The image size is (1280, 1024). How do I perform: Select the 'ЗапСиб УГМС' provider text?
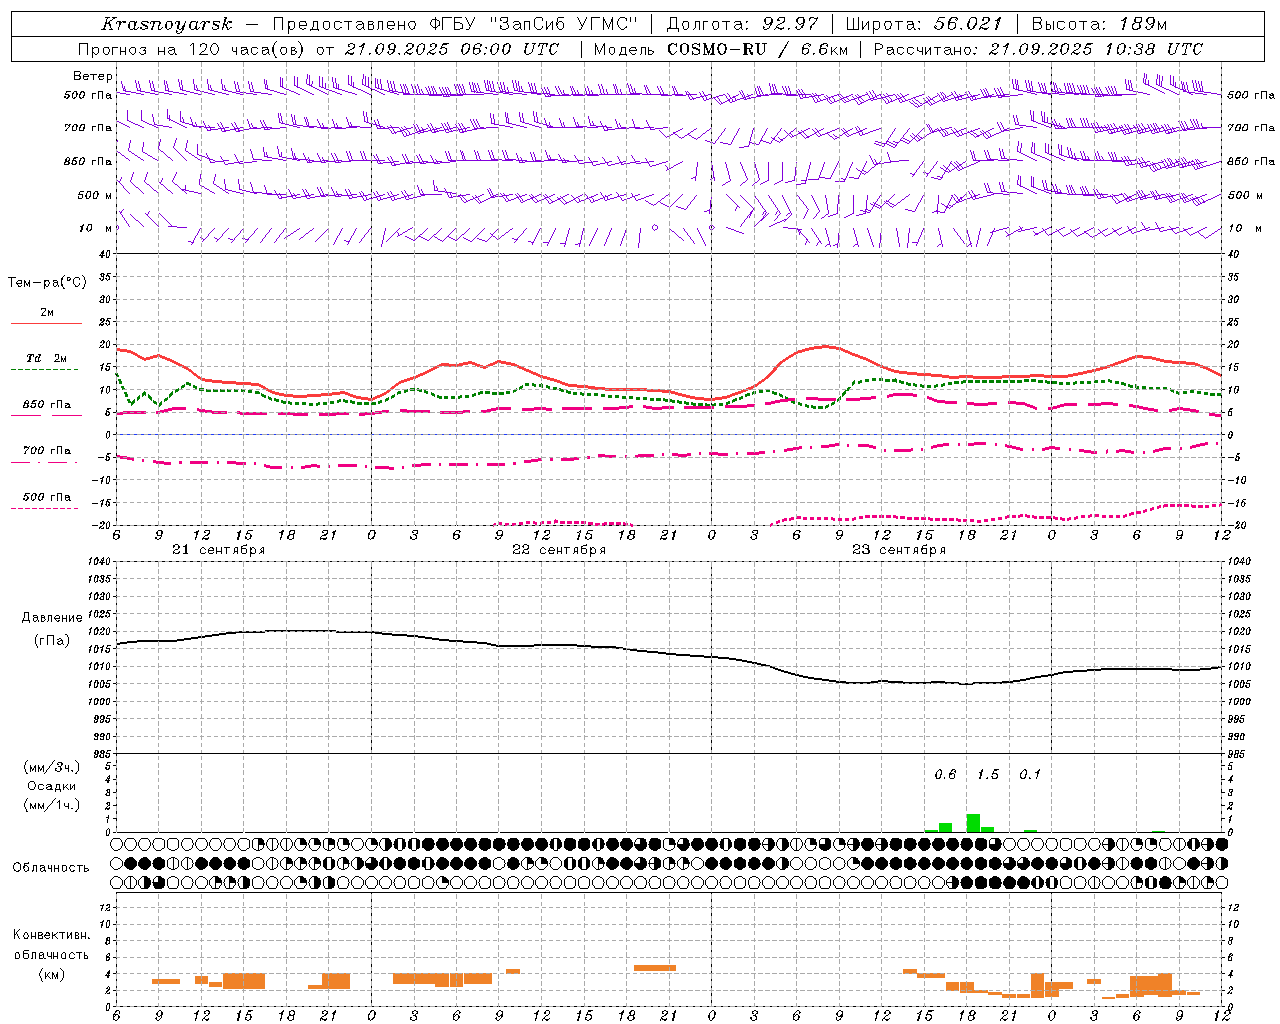564,24
